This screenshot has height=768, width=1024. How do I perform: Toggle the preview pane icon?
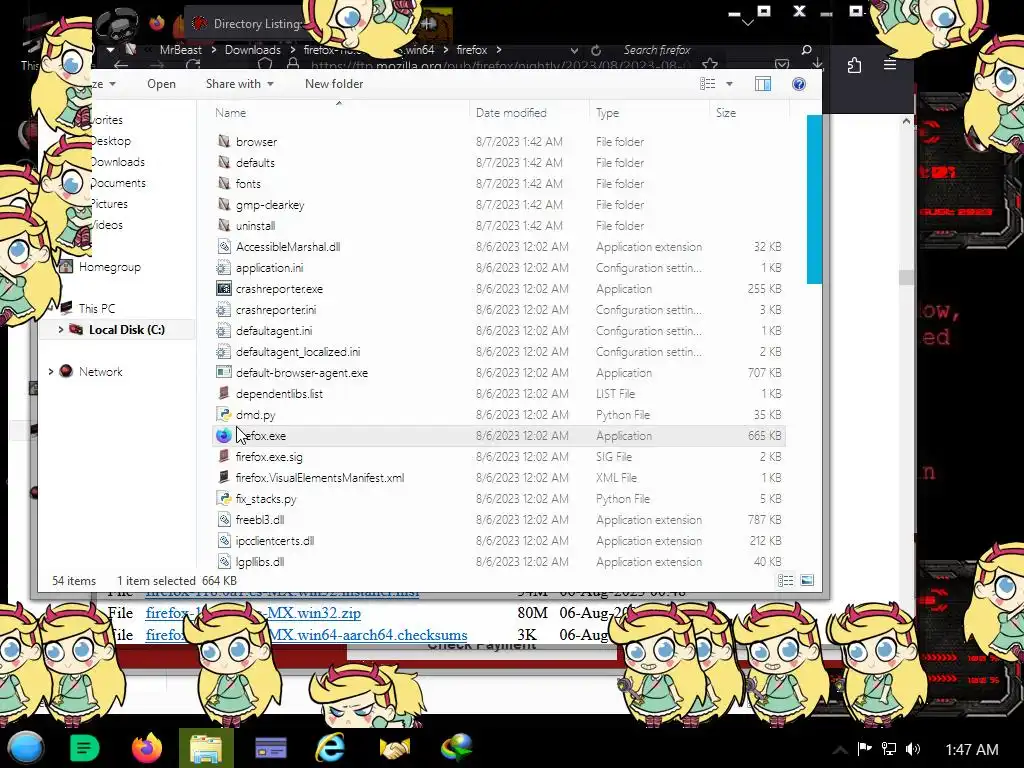click(x=762, y=84)
